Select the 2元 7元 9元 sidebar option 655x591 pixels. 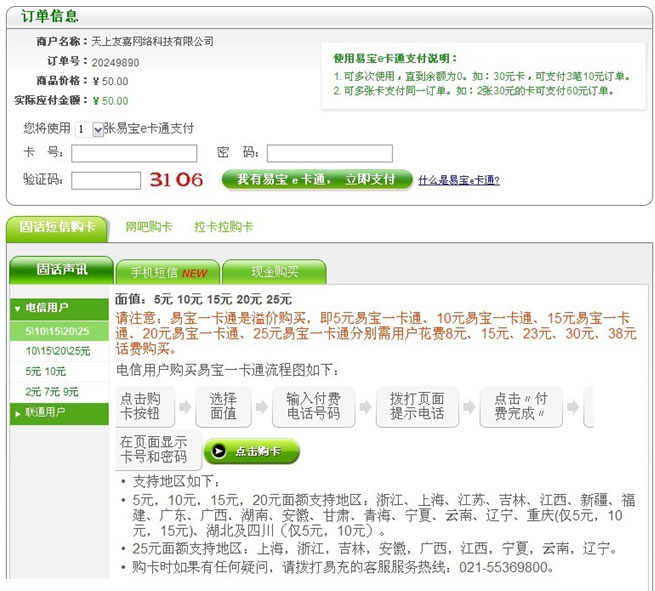coord(59,392)
